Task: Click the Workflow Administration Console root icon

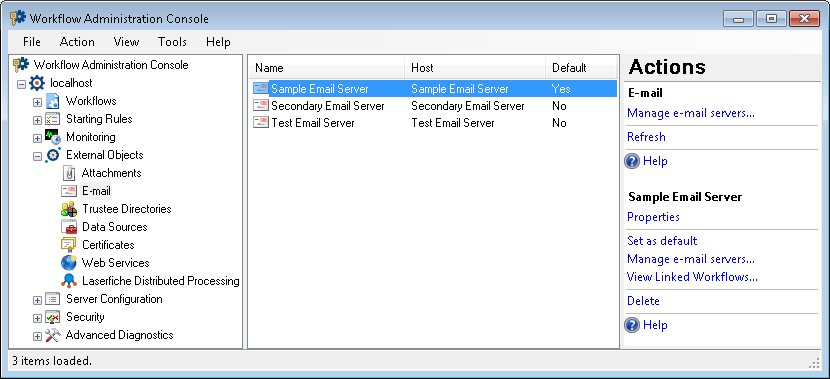Action: click(x=21, y=65)
